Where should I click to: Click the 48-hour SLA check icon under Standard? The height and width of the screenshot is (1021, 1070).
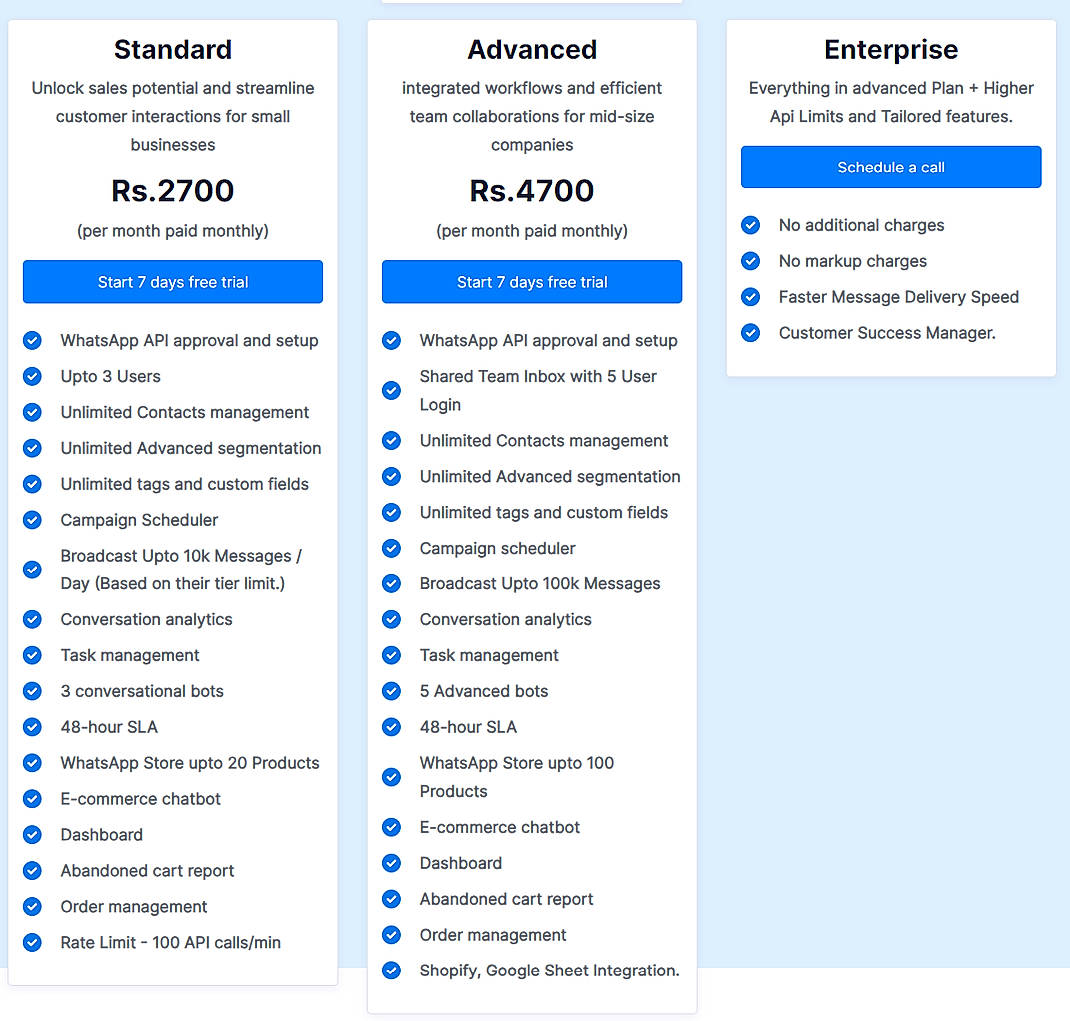32,727
